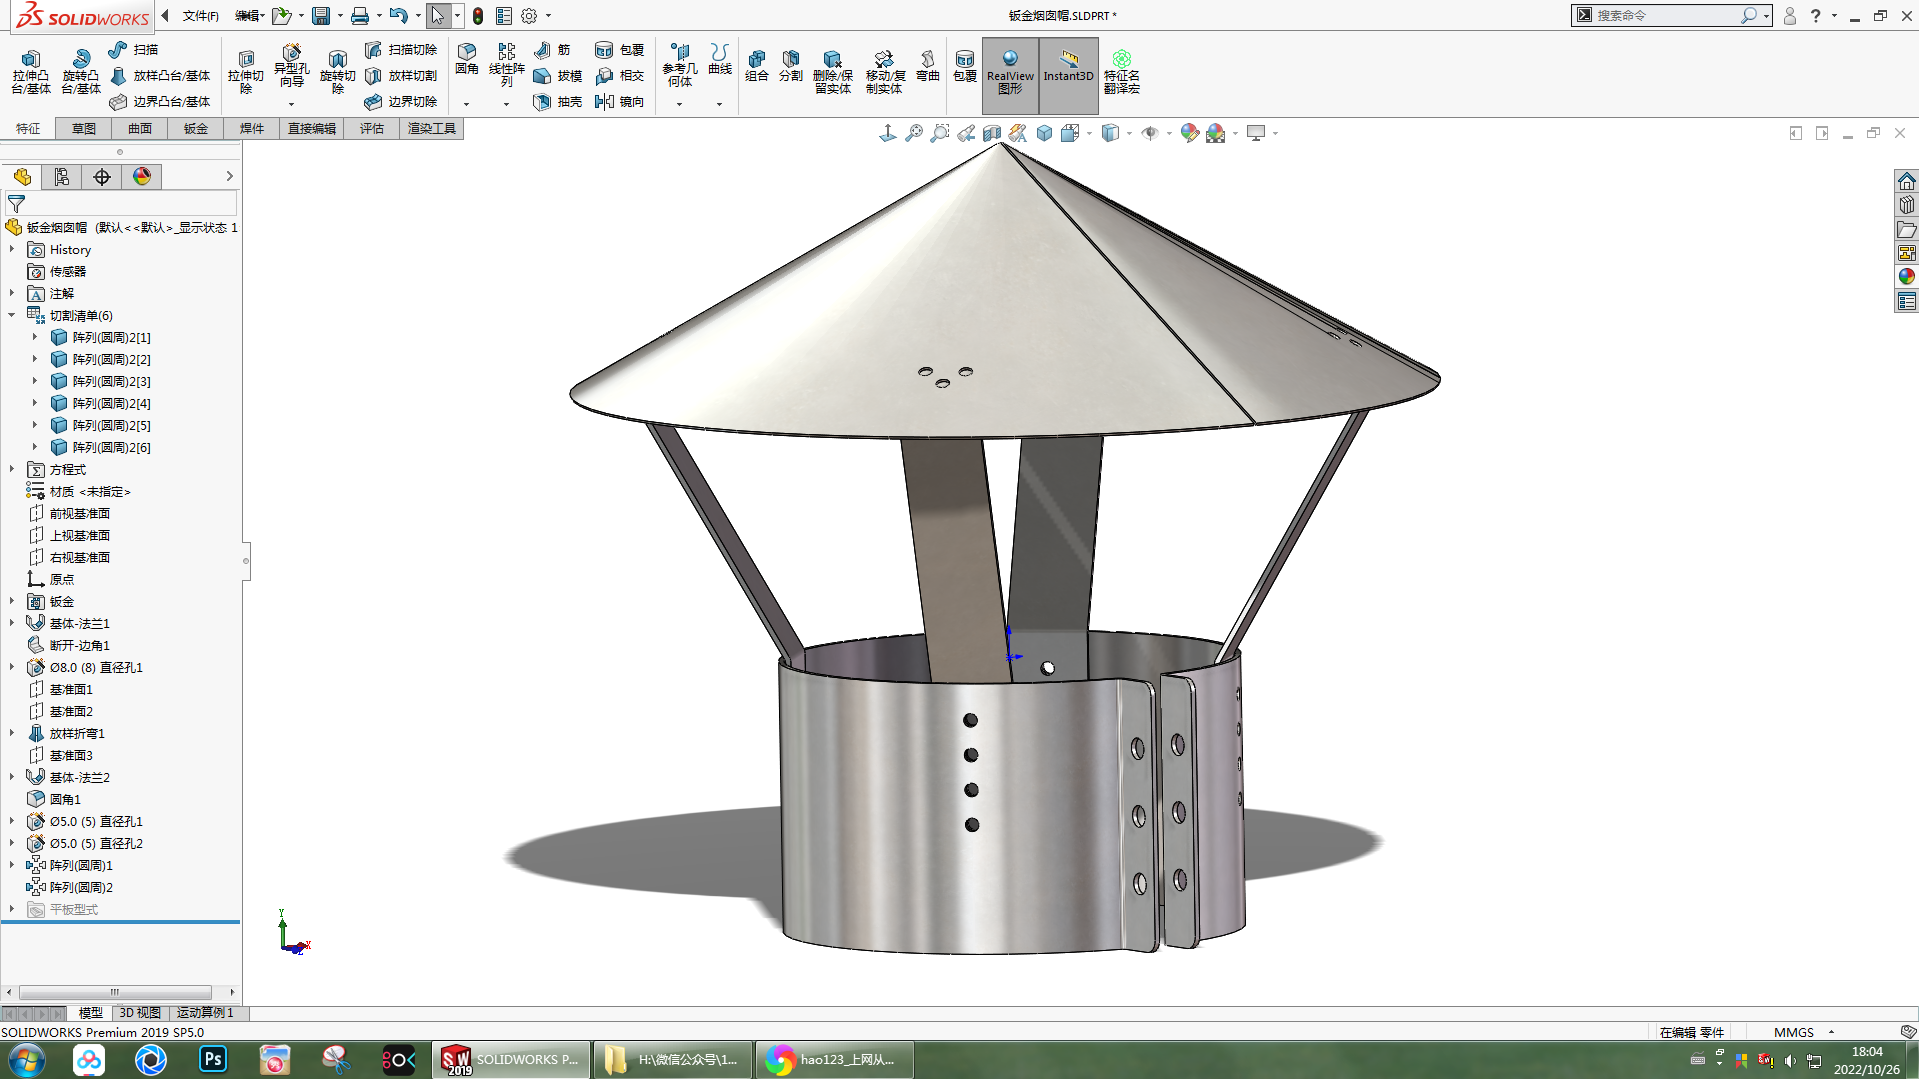Select the 圆角 fillet tool
The image size is (1919, 1079).
tap(467, 59)
